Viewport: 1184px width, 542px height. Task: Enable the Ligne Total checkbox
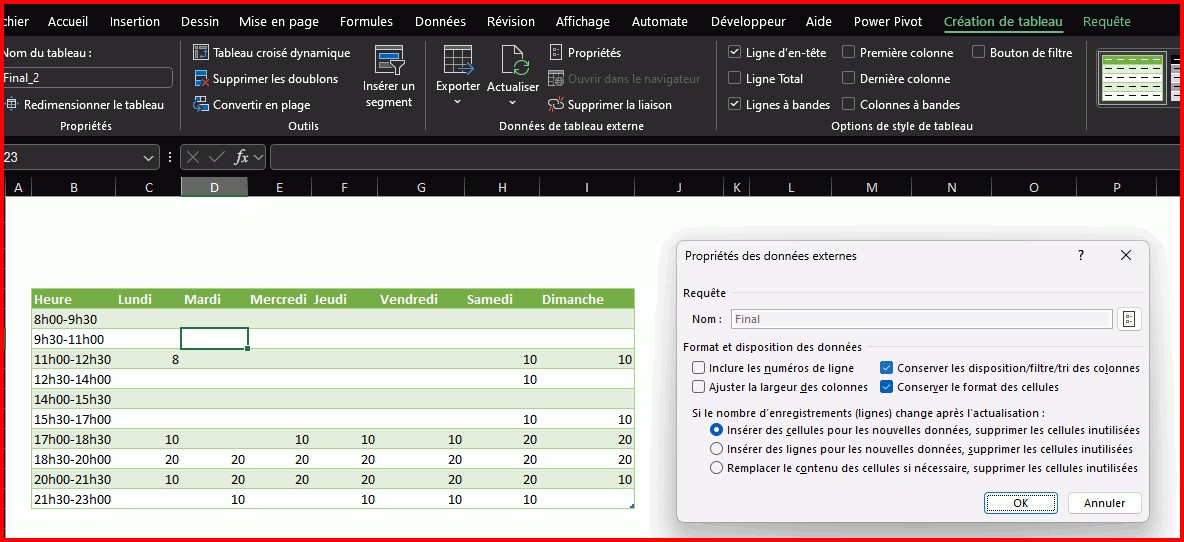point(735,79)
